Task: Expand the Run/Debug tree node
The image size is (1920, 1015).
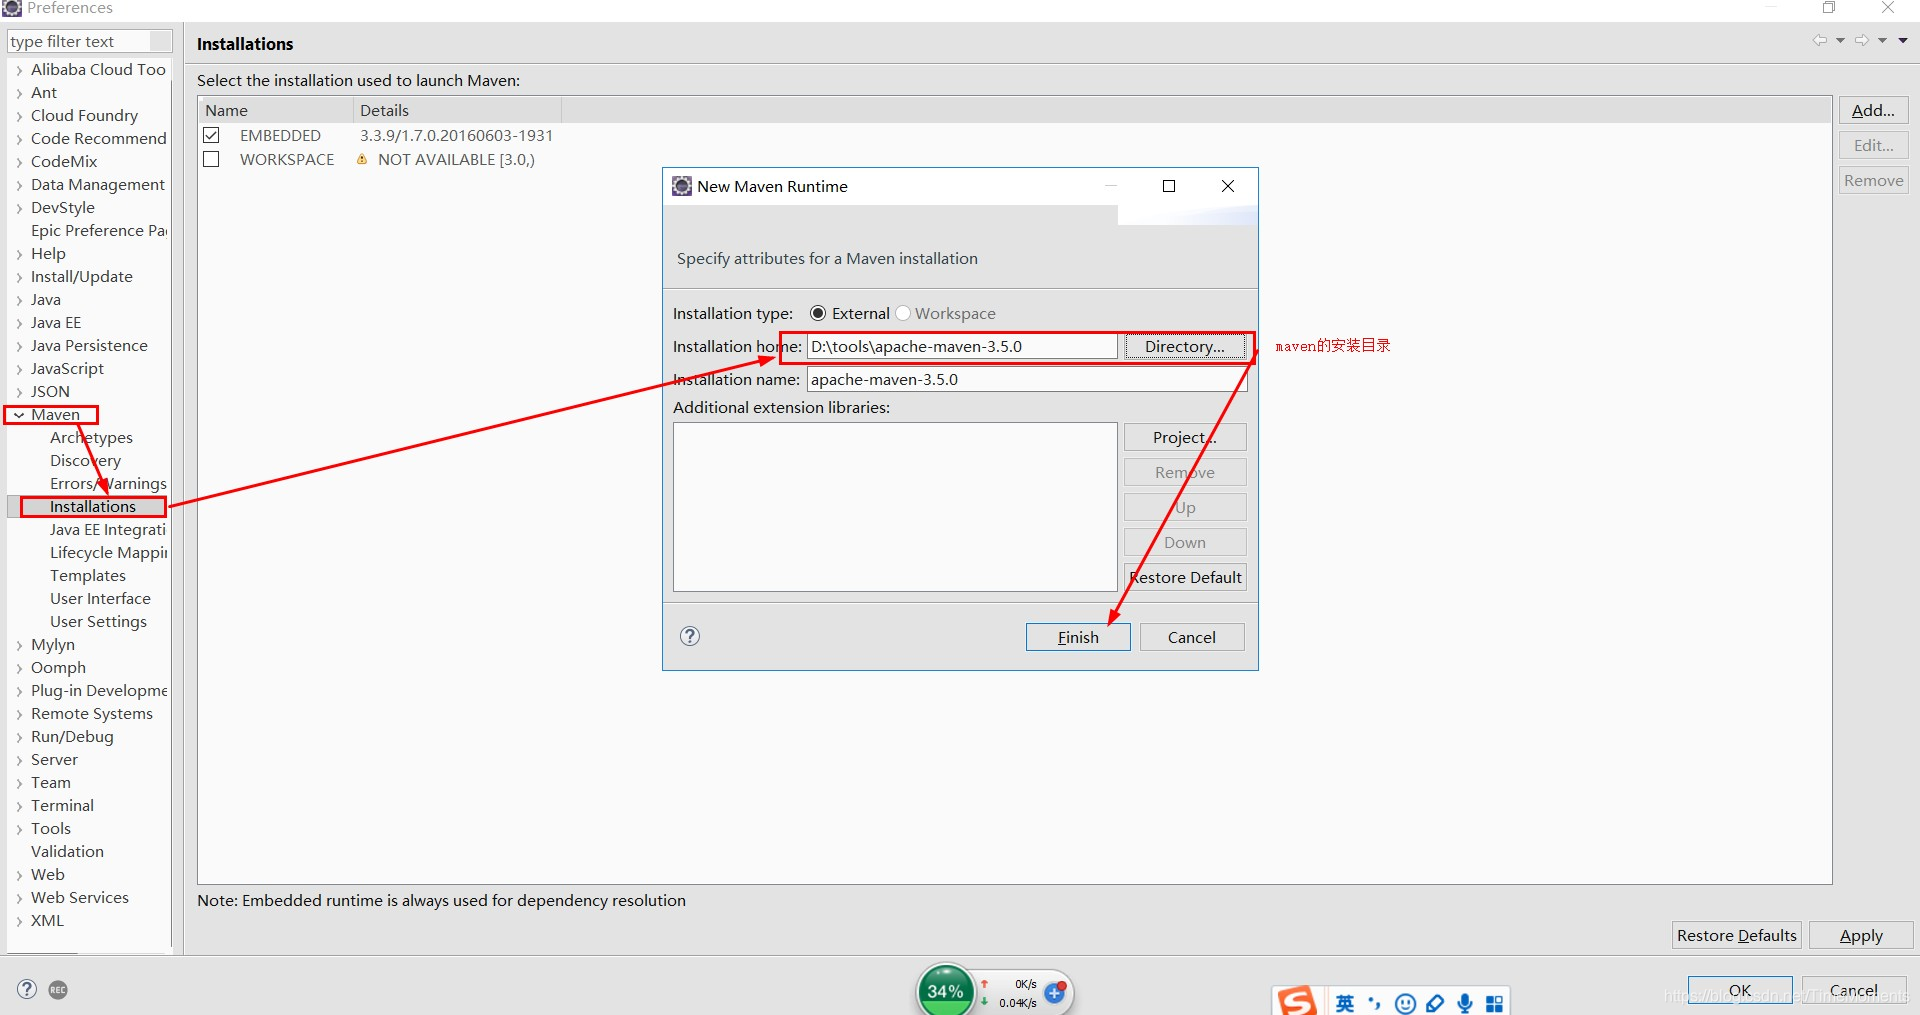Action: tap(19, 737)
